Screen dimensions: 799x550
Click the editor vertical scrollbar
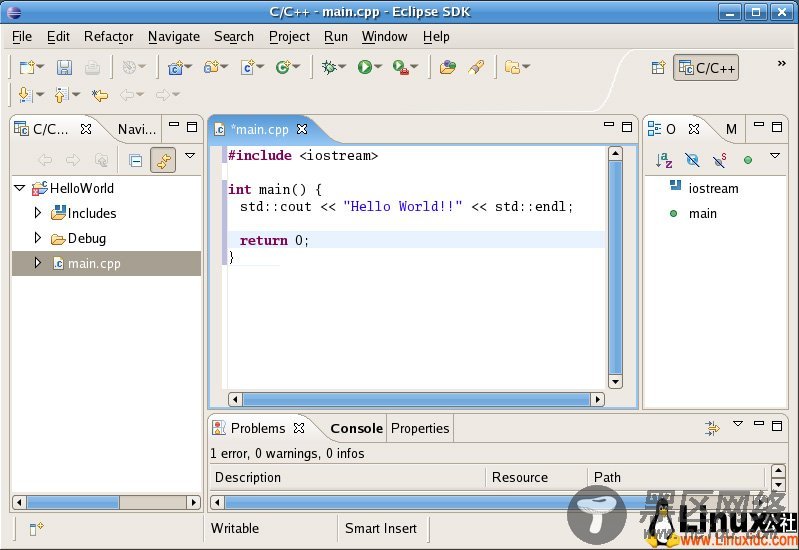click(x=615, y=268)
